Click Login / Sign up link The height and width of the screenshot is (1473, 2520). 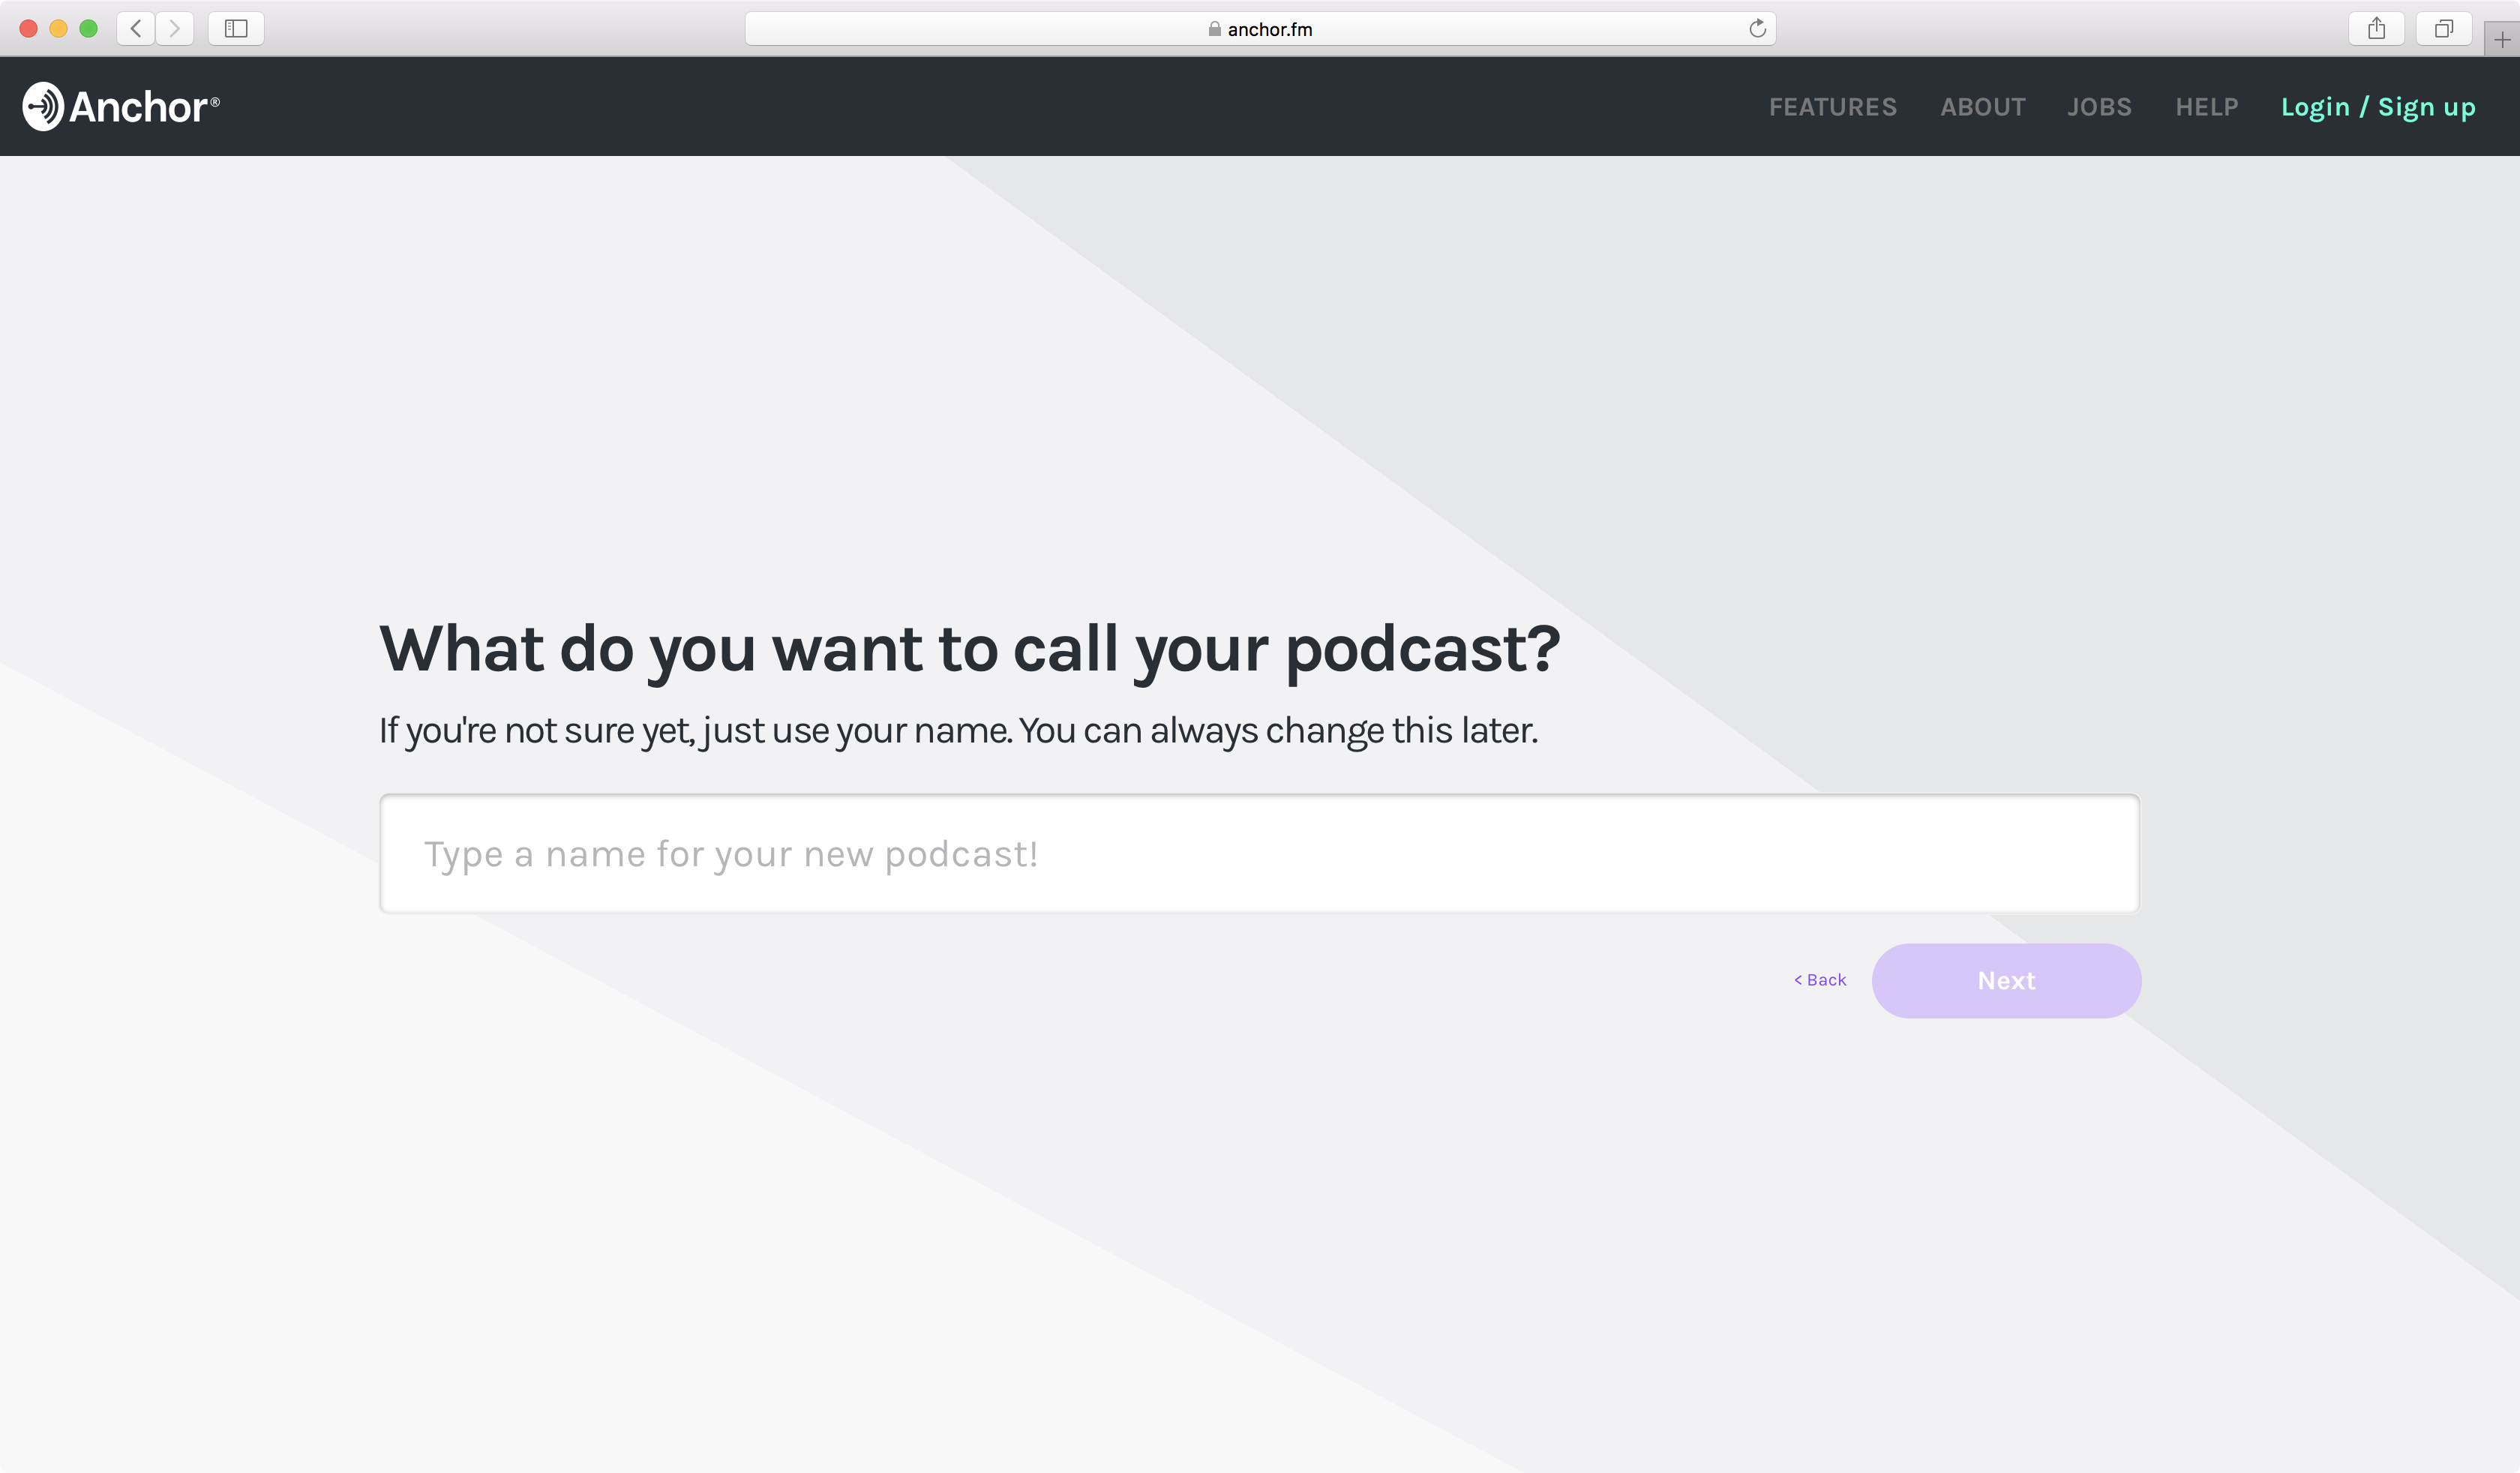2377,107
